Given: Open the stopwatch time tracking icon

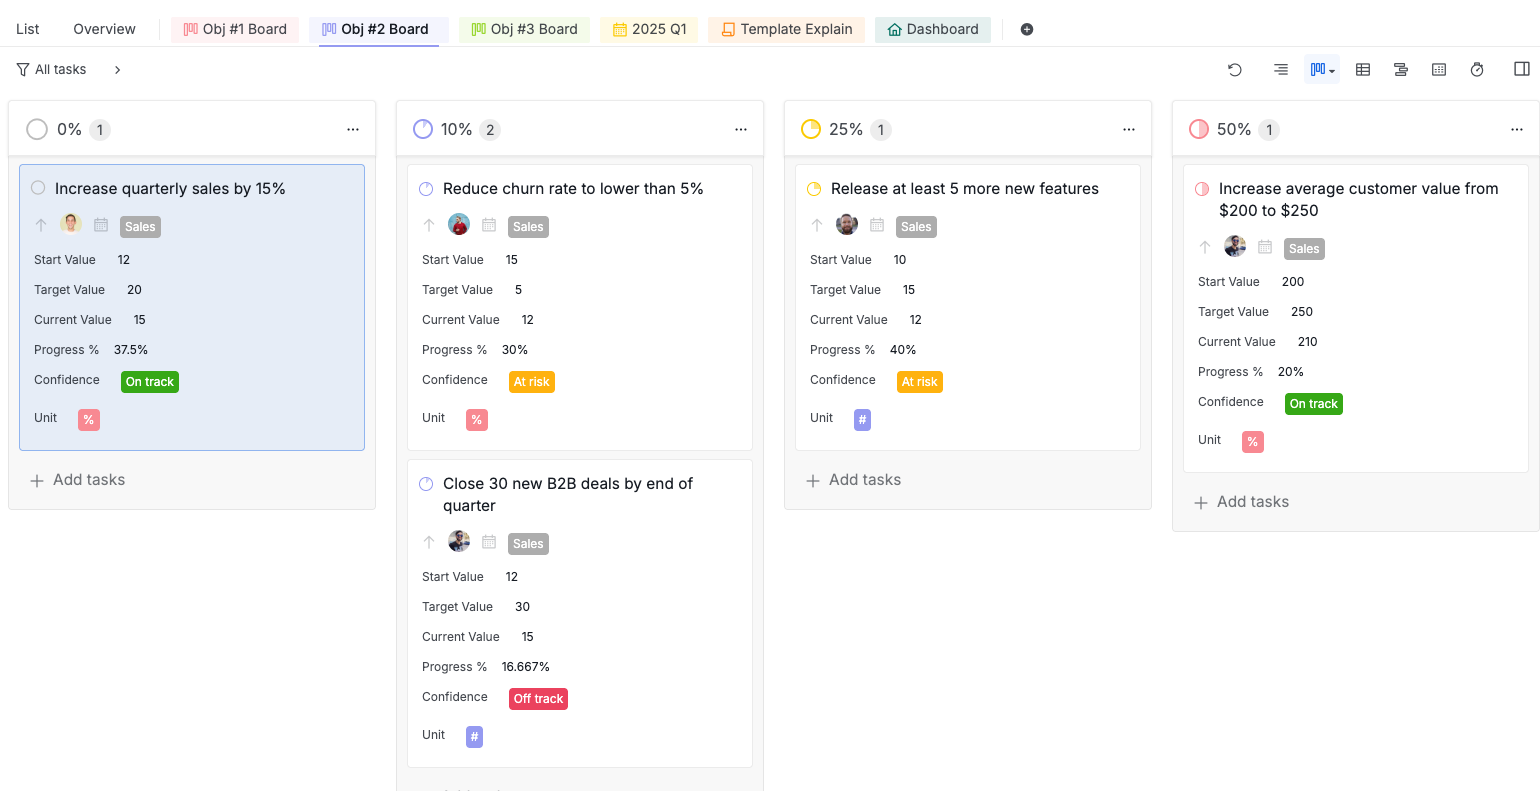Looking at the screenshot, I should tap(1477, 69).
